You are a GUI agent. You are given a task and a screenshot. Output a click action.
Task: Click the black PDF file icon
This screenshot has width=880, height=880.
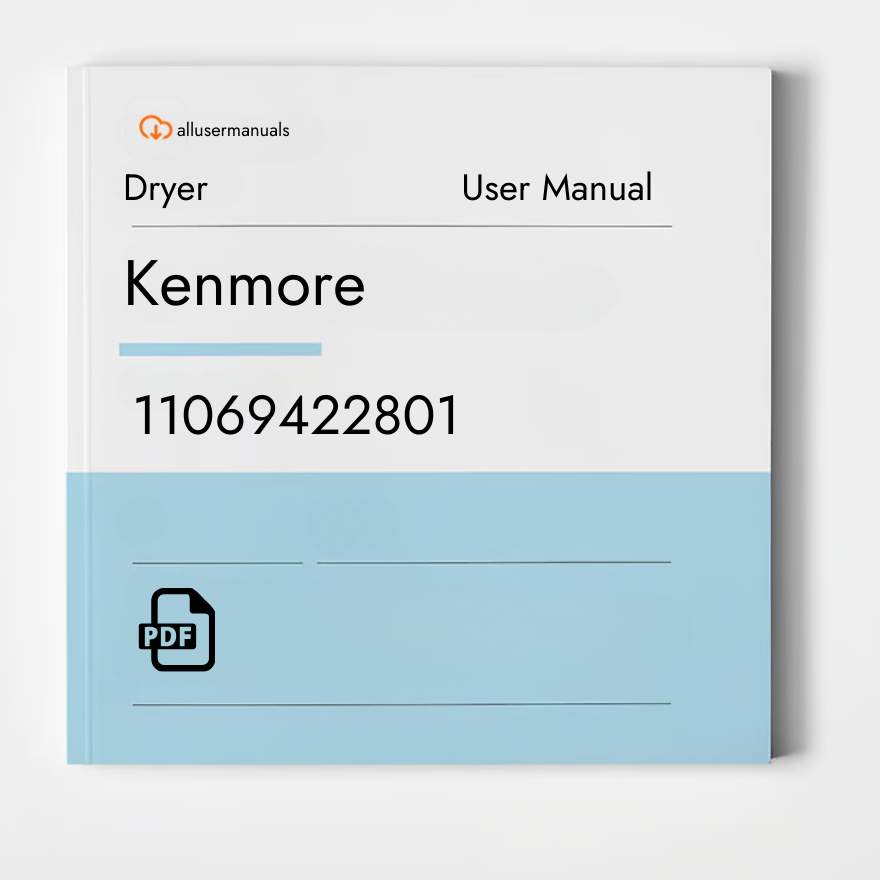(x=177, y=629)
